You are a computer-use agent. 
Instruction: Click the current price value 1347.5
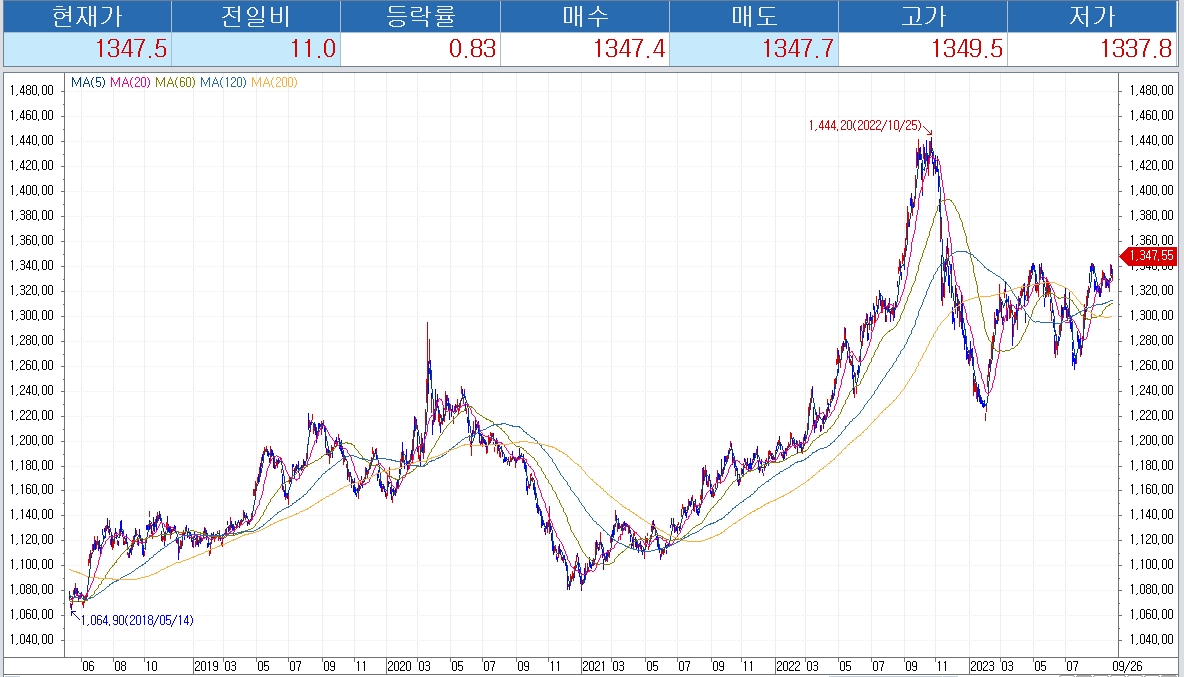(131, 49)
